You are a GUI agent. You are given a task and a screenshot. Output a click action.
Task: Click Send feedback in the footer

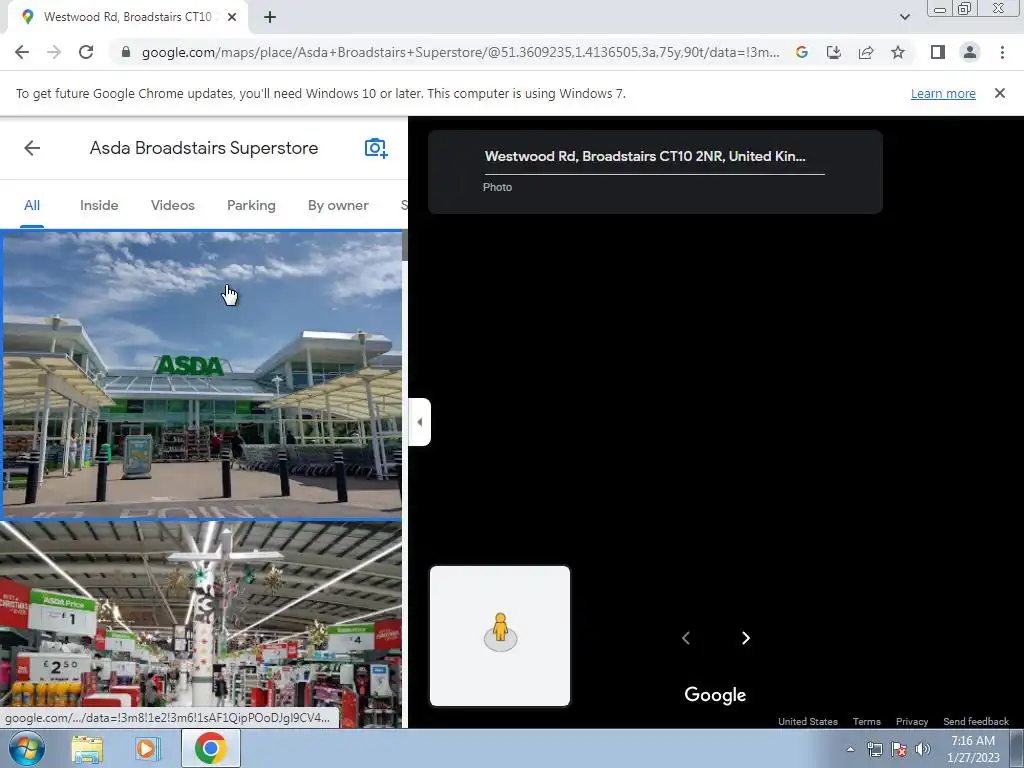pos(976,722)
